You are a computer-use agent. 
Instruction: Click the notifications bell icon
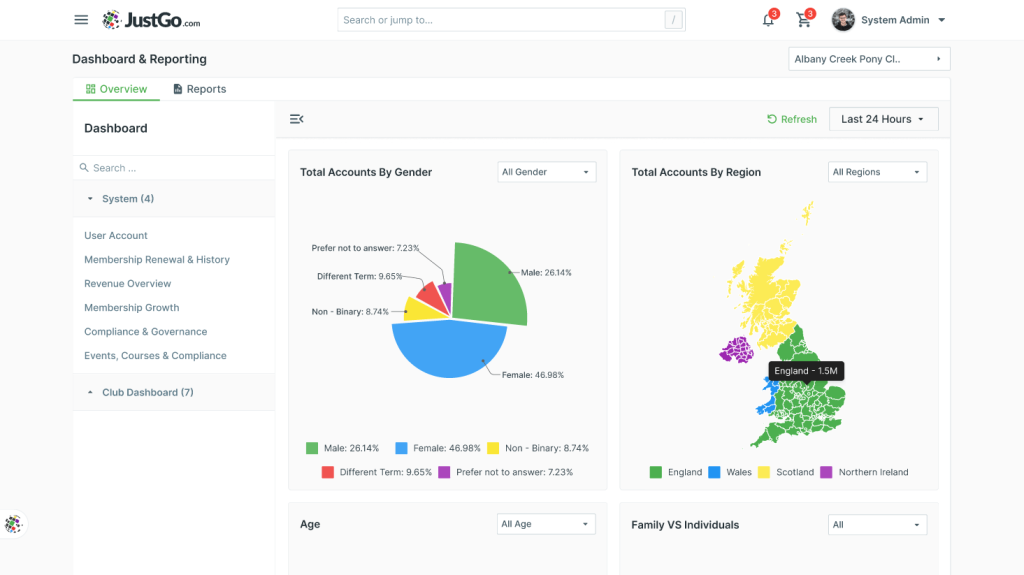(x=769, y=20)
